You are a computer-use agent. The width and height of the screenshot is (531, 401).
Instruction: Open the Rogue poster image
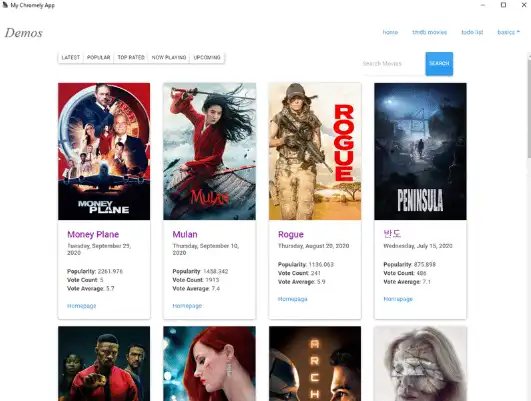315,151
